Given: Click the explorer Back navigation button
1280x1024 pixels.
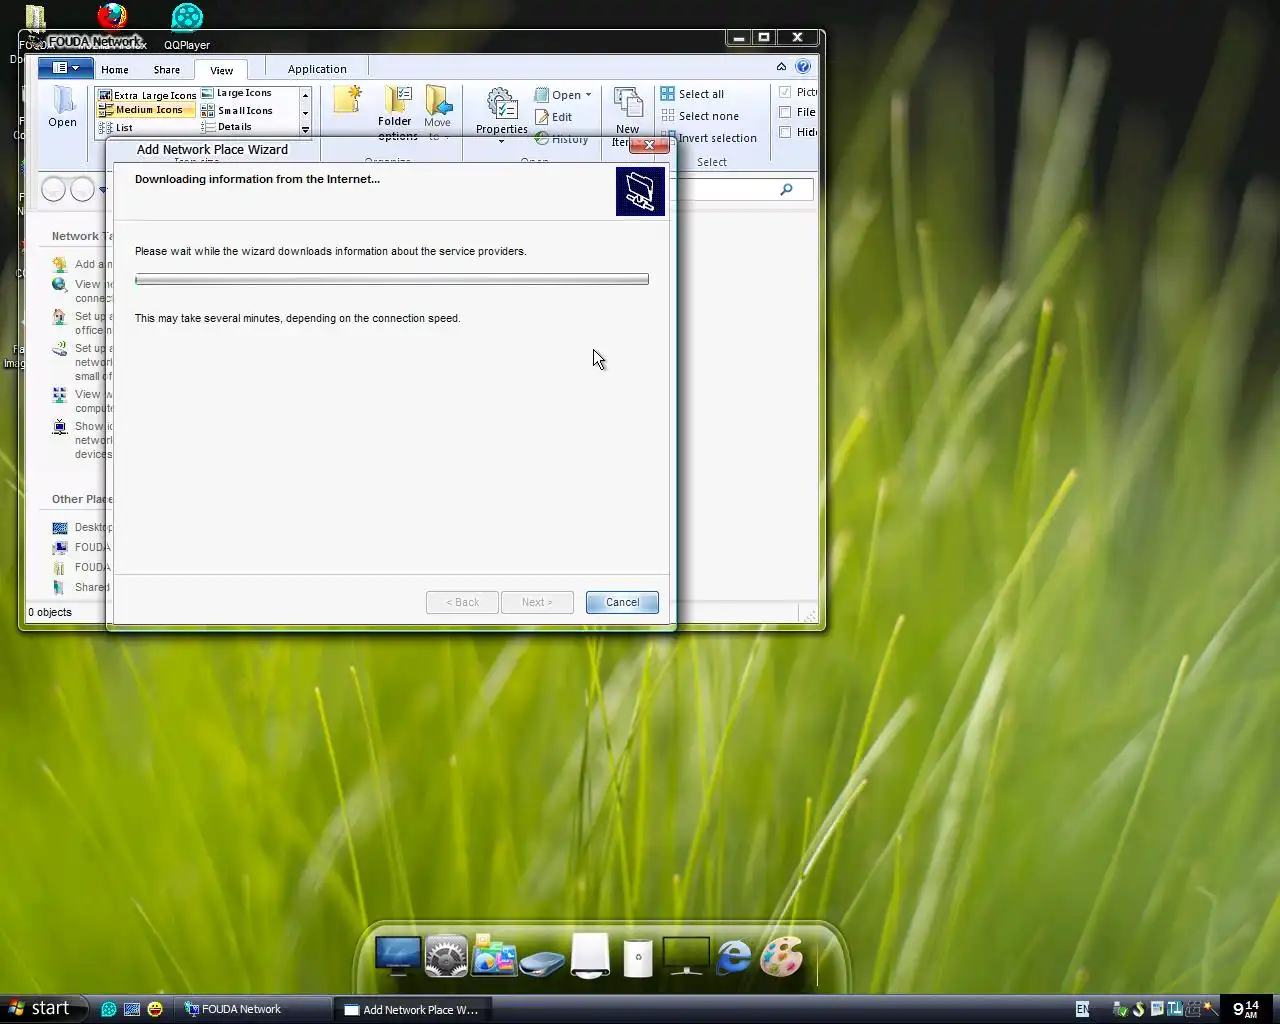Looking at the screenshot, I should click(54, 189).
